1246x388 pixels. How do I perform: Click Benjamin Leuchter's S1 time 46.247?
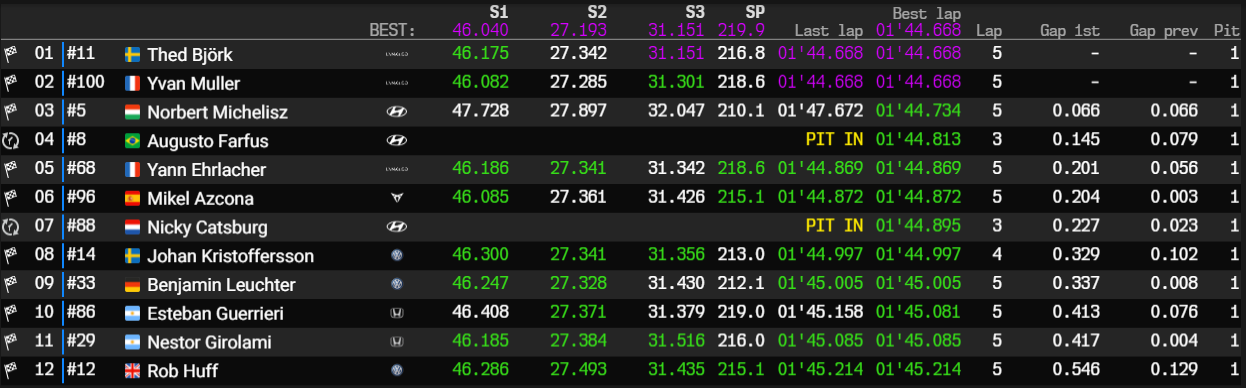[x=480, y=285]
